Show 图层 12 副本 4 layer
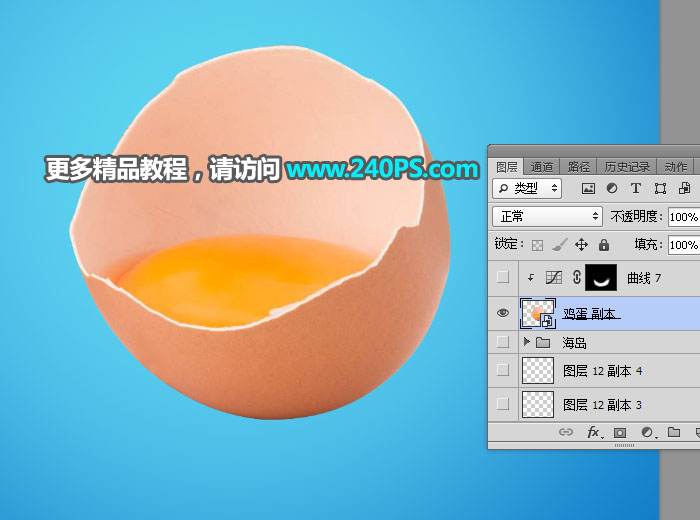Viewport: 700px width, 520px height. coord(503,370)
